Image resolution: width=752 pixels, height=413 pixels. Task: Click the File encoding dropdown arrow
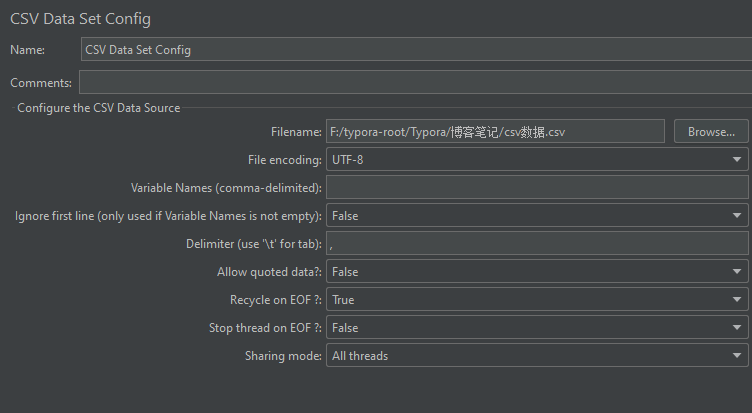point(738,160)
